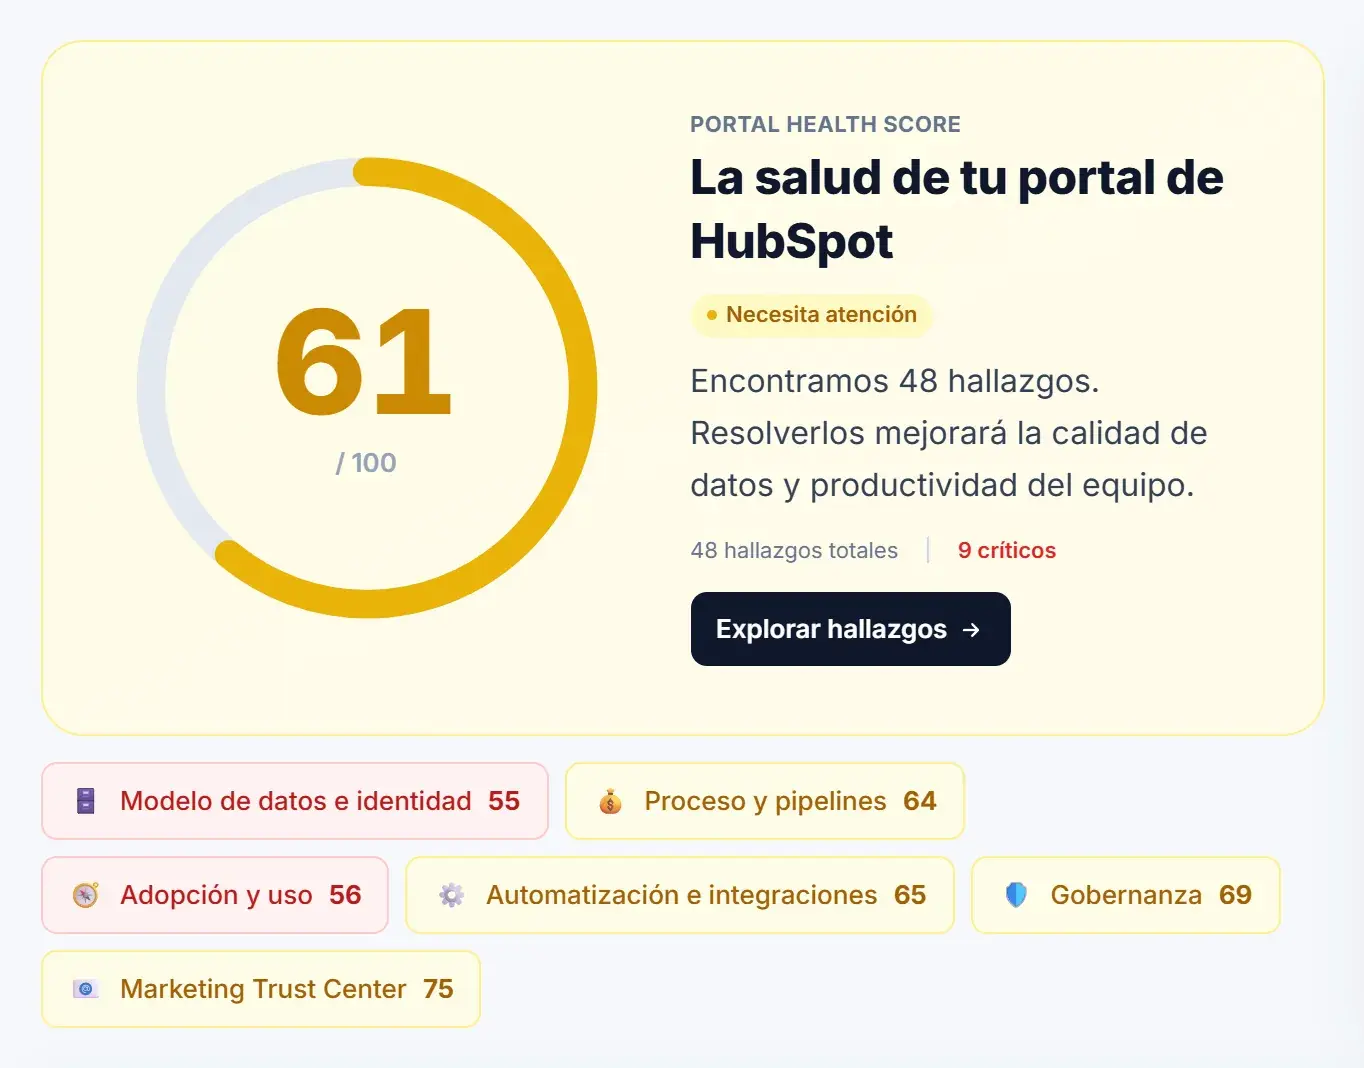Click the email icon for Marketing Trust Center
Image resolution: width=1364 pixels, height=1068 pixels.
click(x=86, y=989)
